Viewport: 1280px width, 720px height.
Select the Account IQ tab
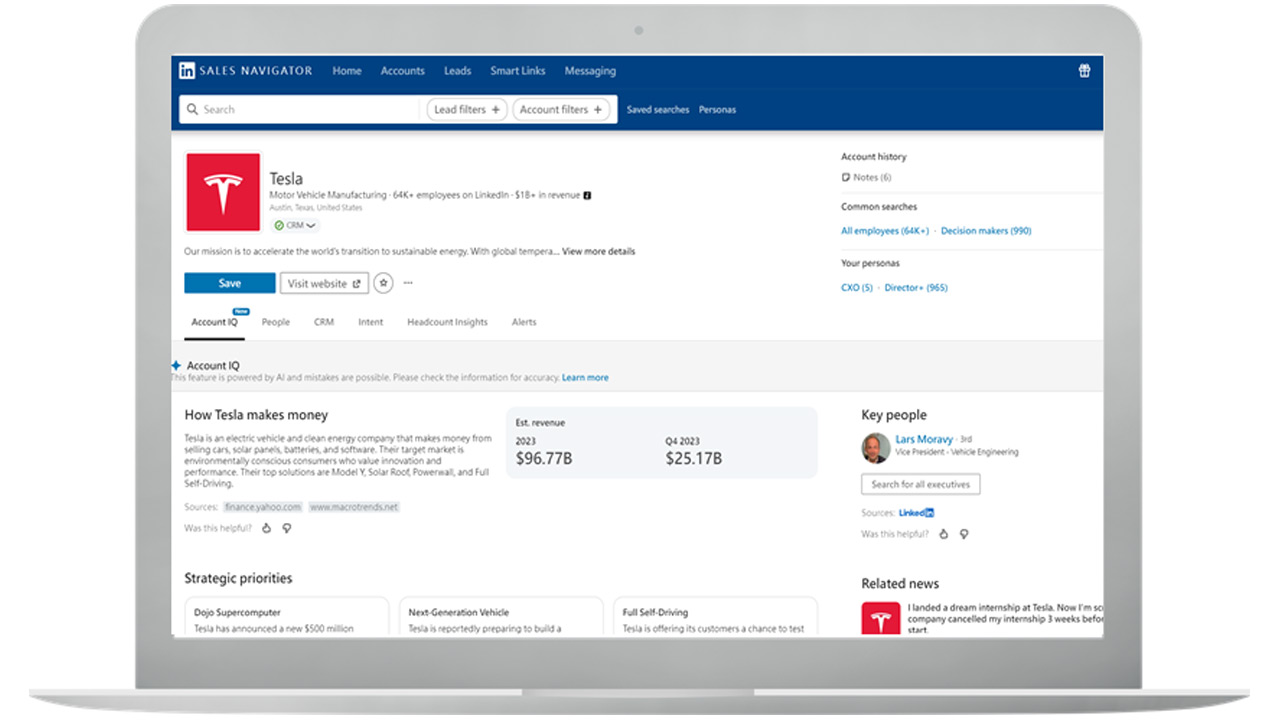point(215,322)
